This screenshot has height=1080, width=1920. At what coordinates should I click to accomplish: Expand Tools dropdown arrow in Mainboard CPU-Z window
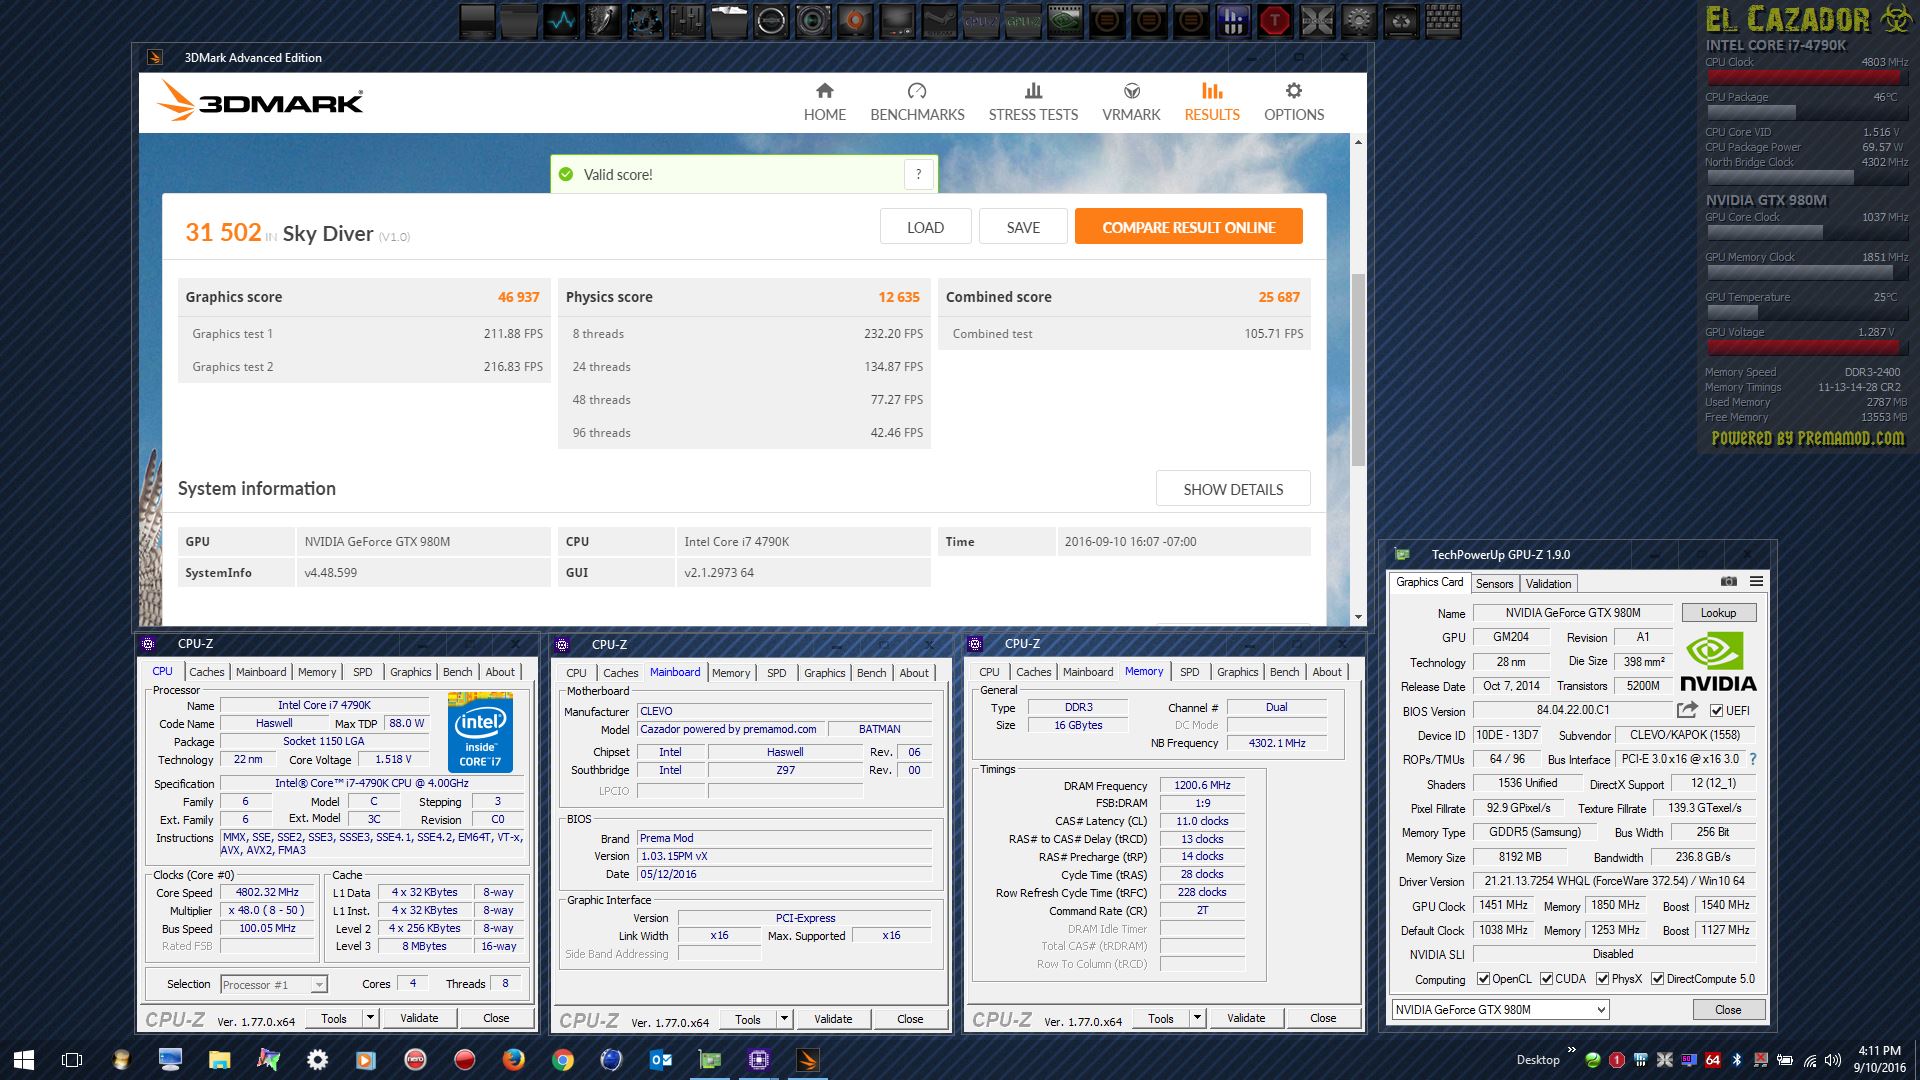coord(784,1019)
